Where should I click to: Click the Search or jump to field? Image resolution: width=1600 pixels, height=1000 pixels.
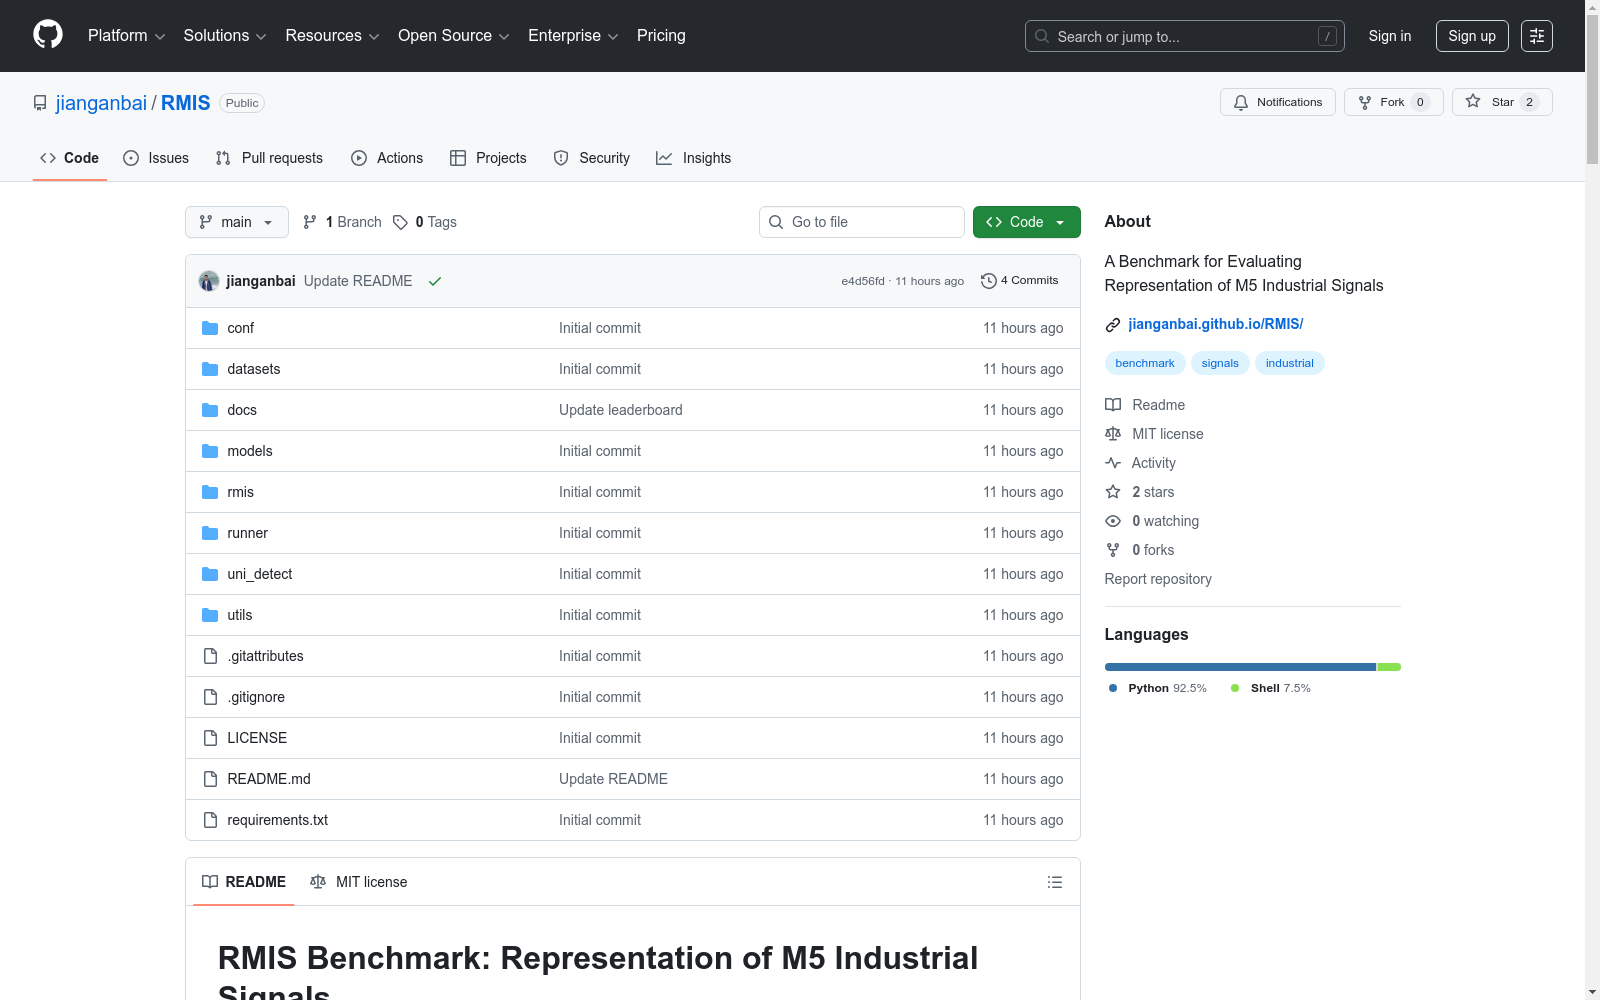point(1185,36)
